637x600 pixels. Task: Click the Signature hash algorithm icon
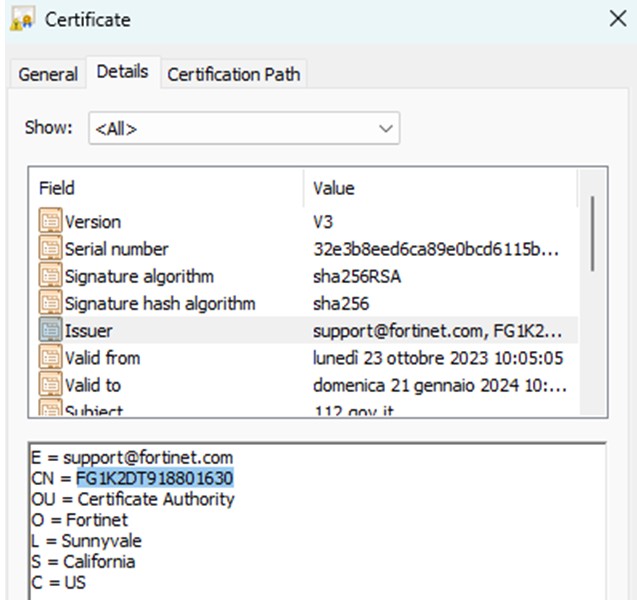coord(50,303)
